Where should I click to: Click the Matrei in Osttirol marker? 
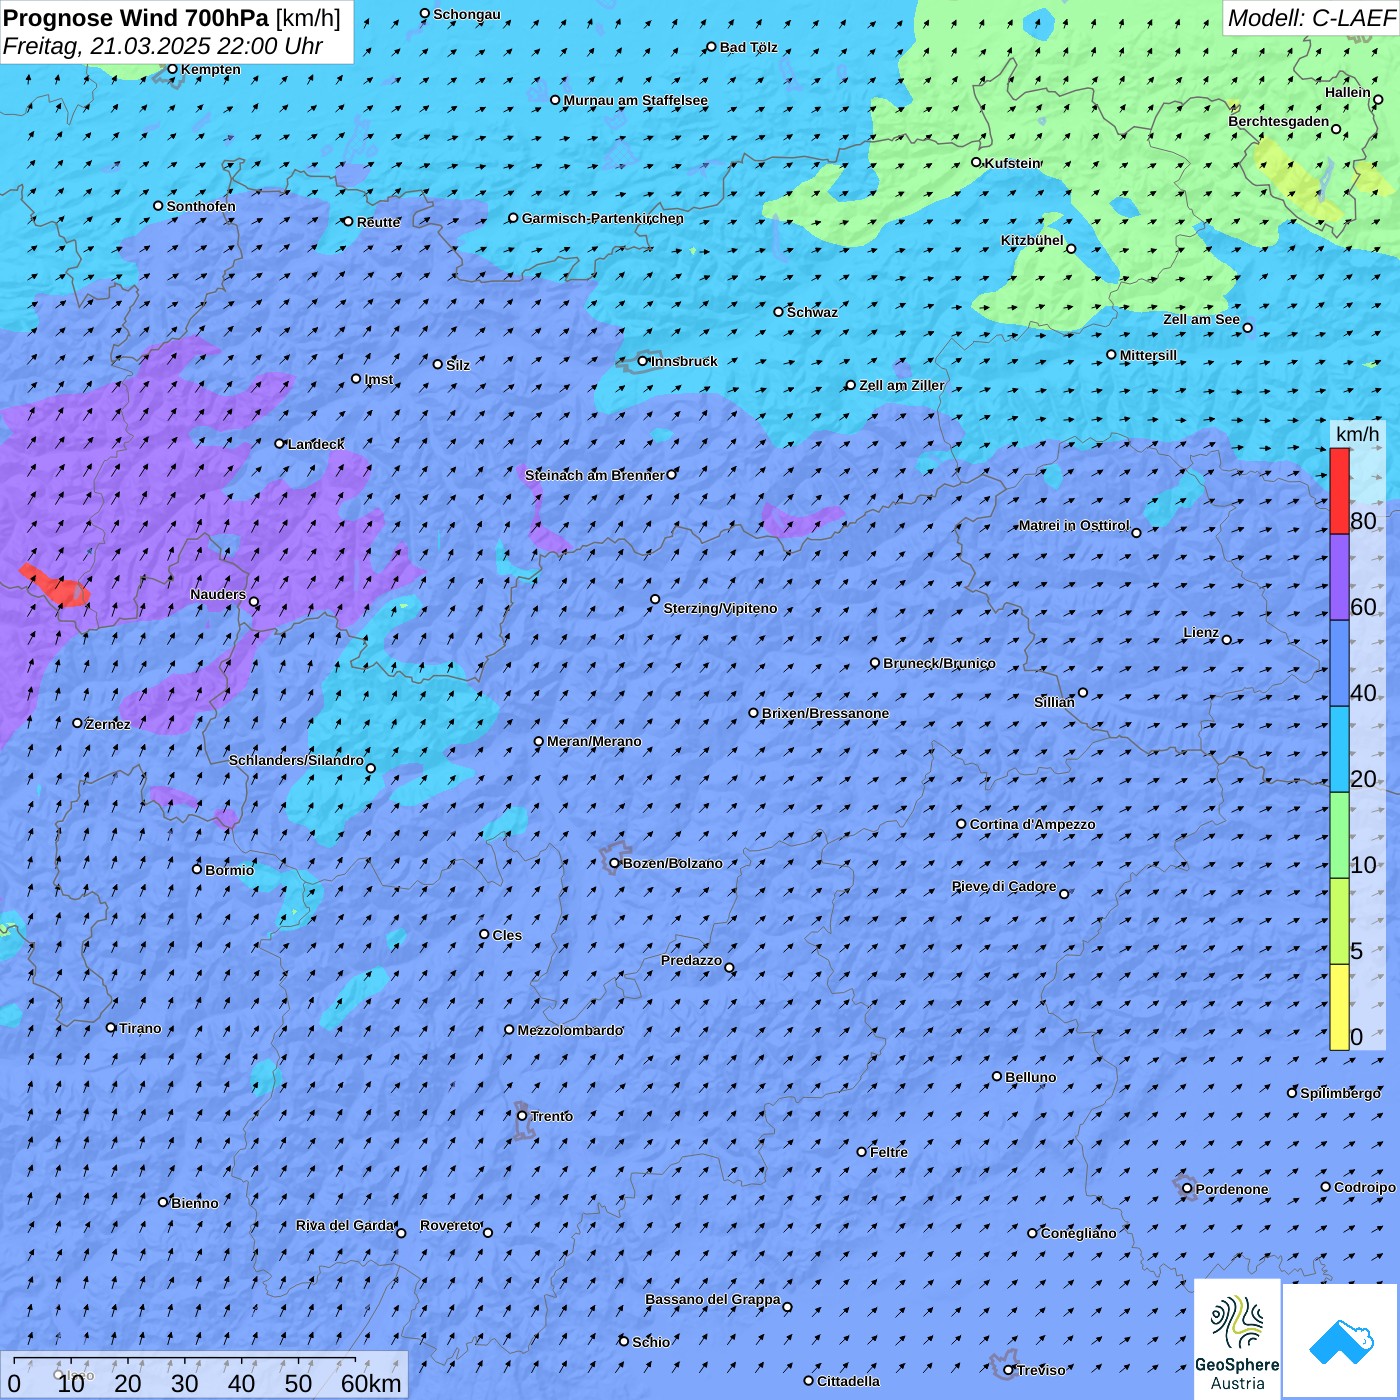(x=1136, y=533)
